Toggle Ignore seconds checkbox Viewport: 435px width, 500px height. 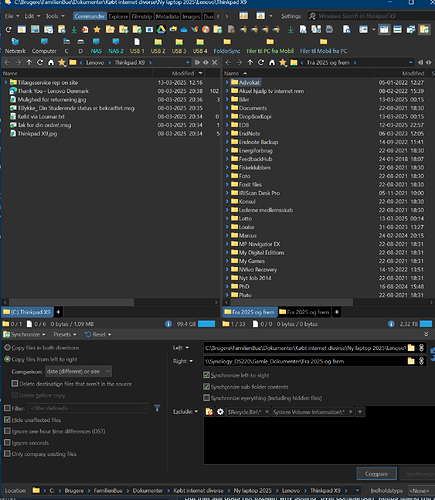[7, 443]
